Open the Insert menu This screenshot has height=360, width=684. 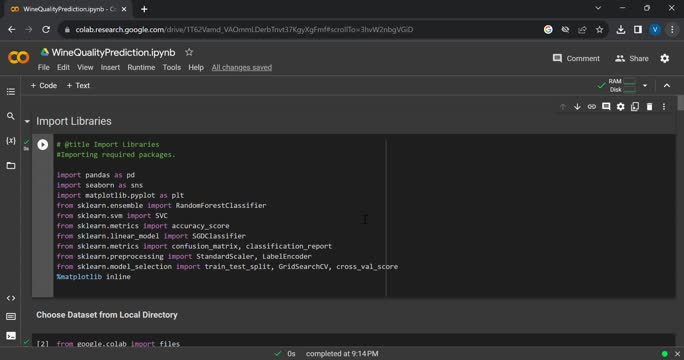point(110,67)
